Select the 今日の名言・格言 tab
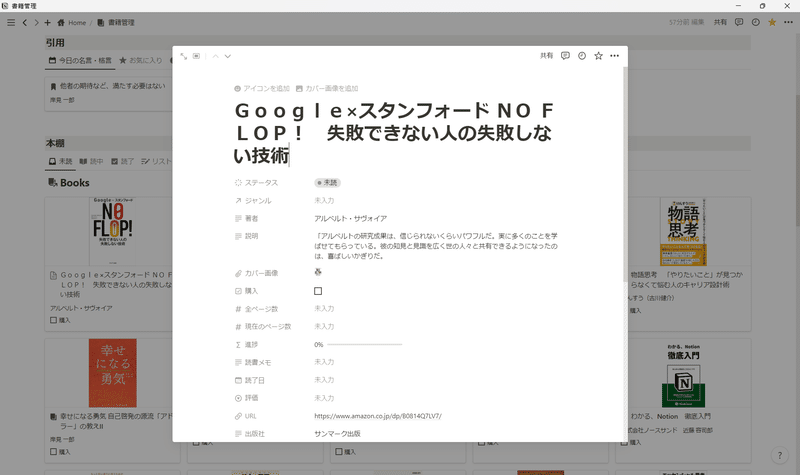The height and width of the screenshot is (475, 800). pyautogui.click(x=80, y=60)
